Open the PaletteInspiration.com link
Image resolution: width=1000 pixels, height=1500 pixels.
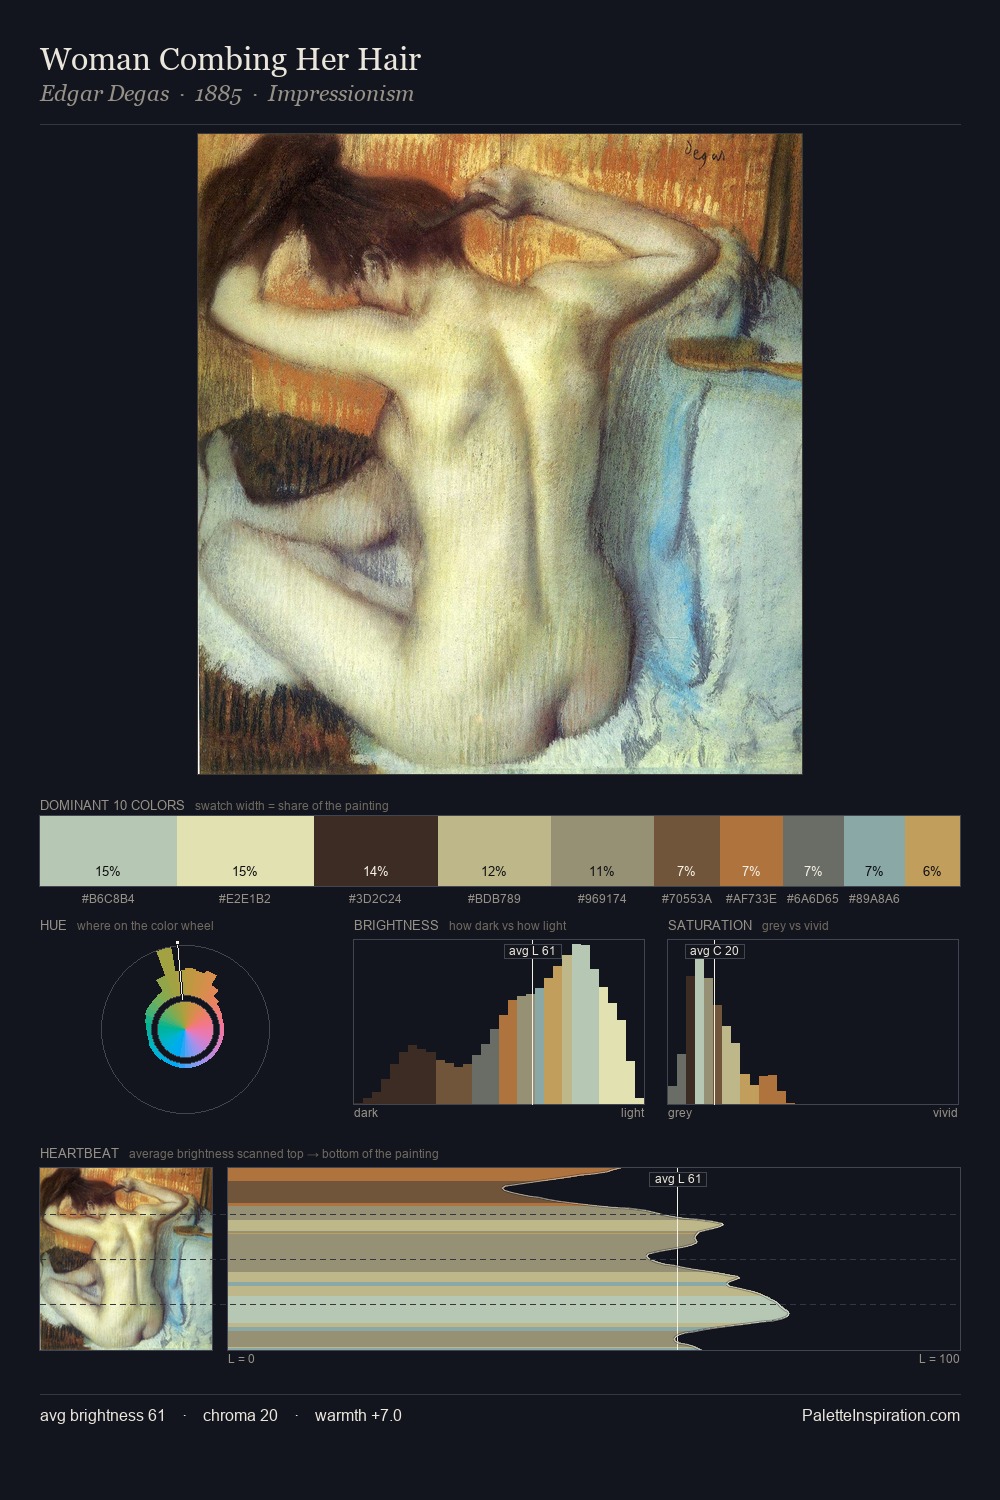881,1415
